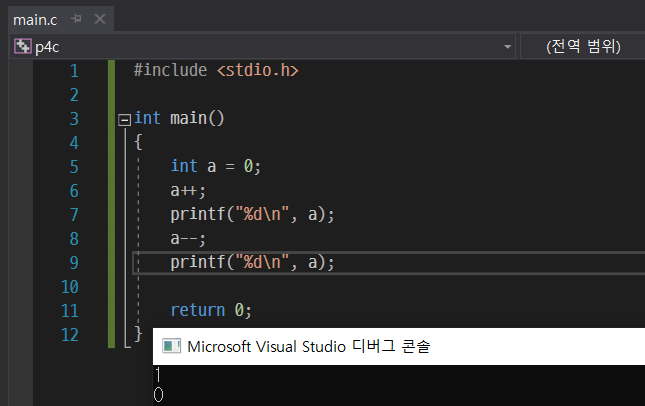Click the opening brace on line 4
Screen dimensions: 645x406
click(138, 142)
